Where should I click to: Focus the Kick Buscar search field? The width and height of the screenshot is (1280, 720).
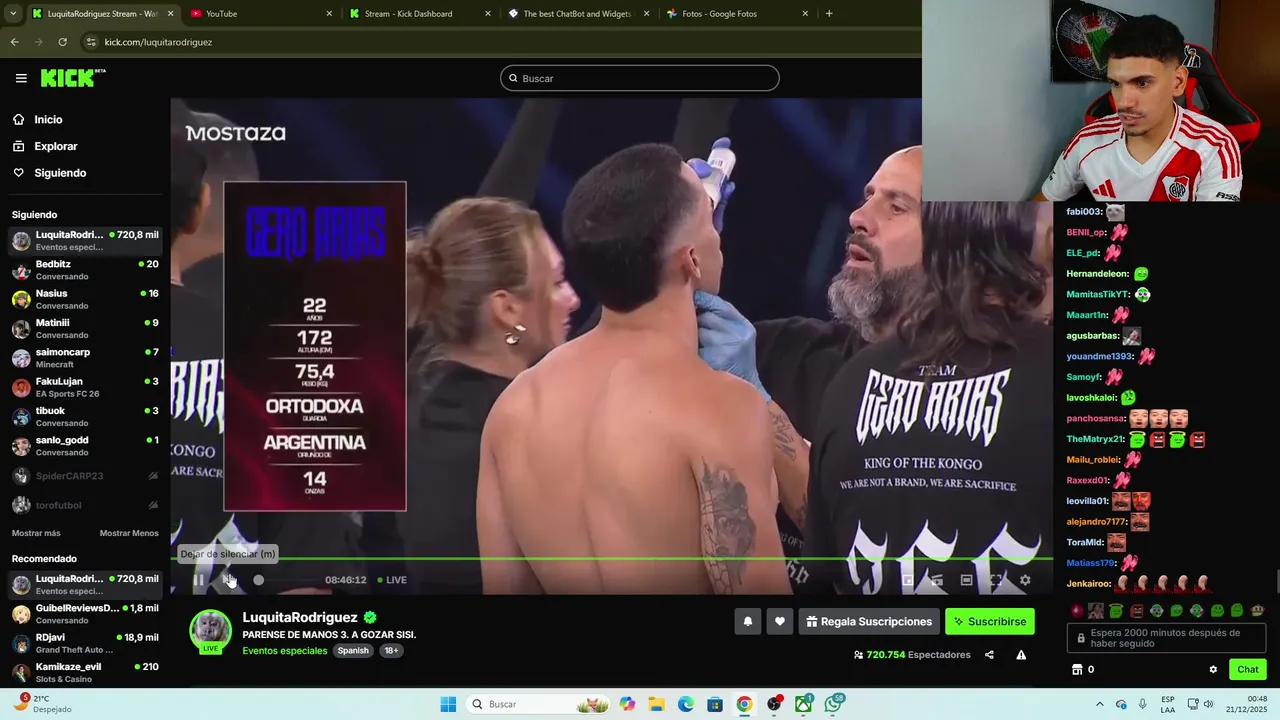(x=640, y=78)
